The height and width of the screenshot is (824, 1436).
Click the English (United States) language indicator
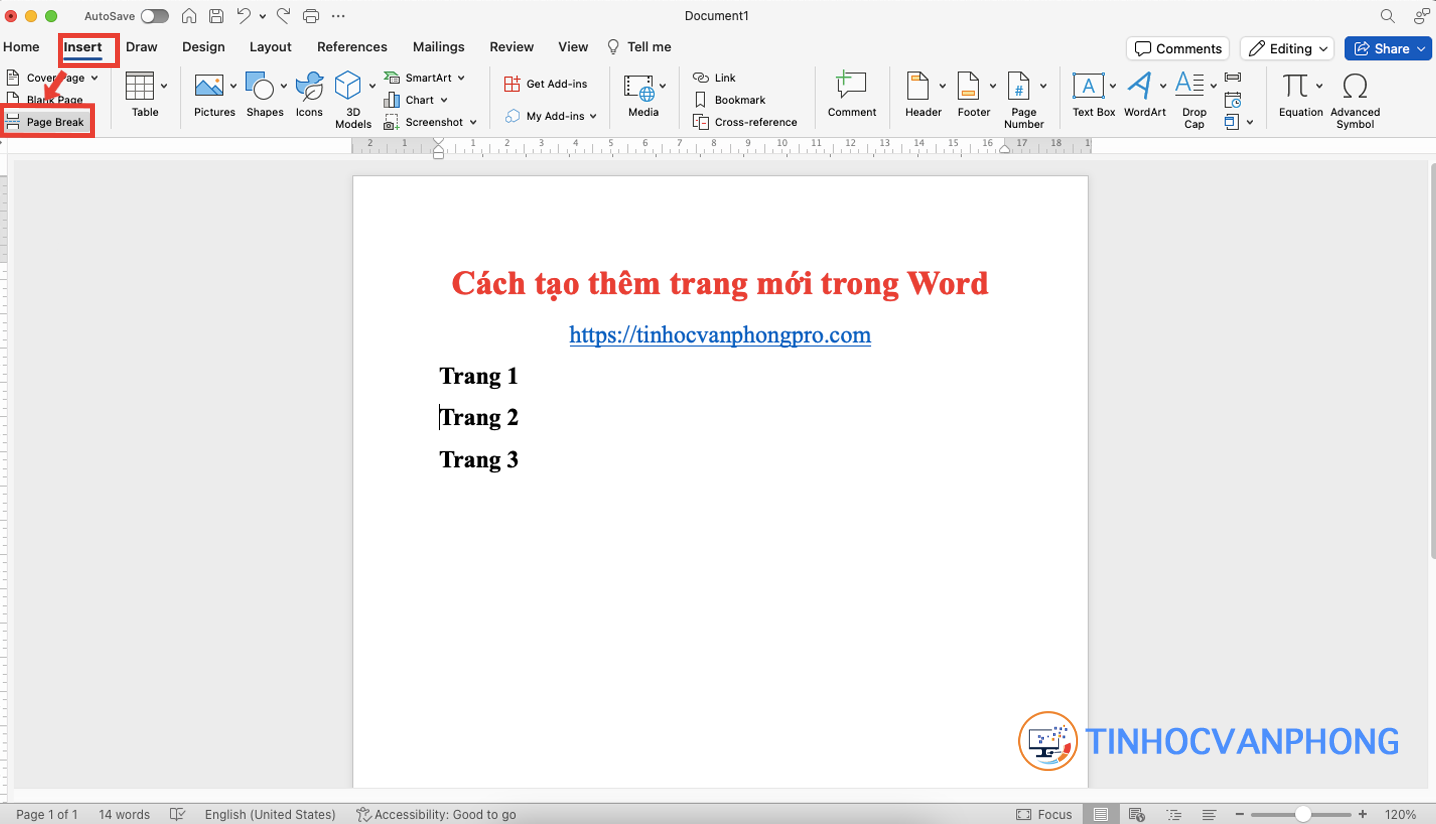[270, 814]
